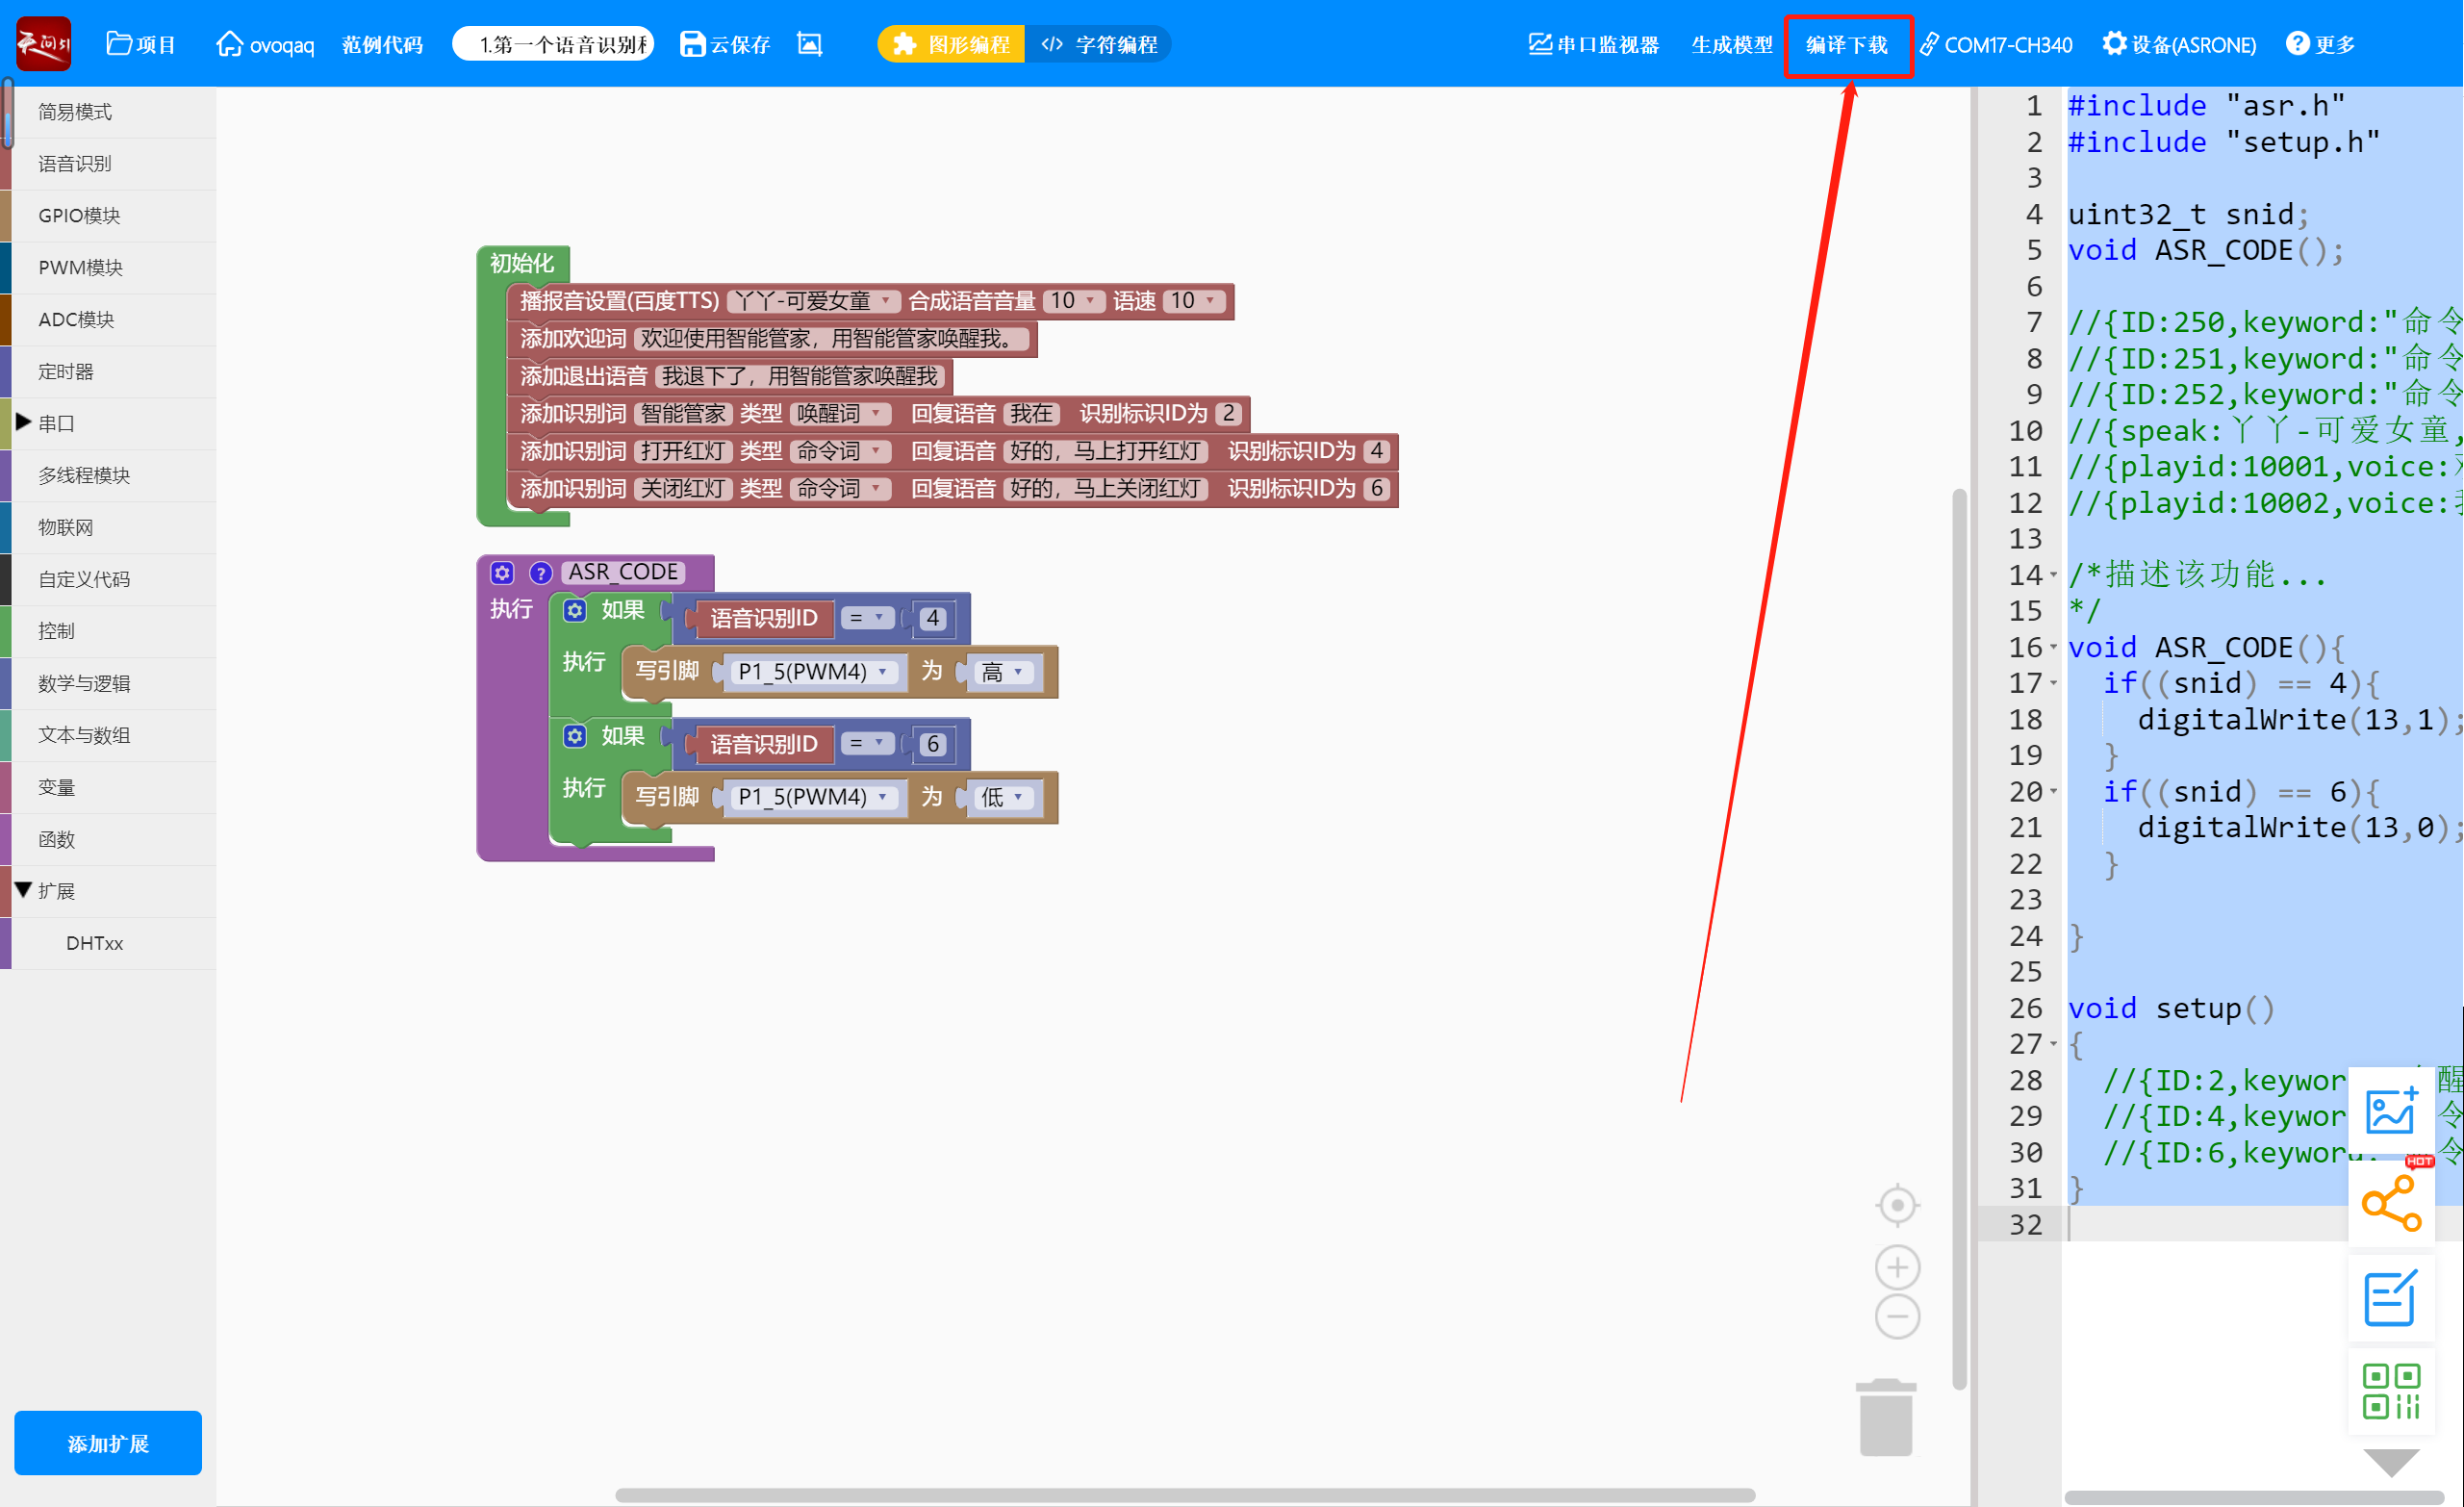Click the green QR code icon
Screen dimensions: 2464x1507
coord(2391,1391)
